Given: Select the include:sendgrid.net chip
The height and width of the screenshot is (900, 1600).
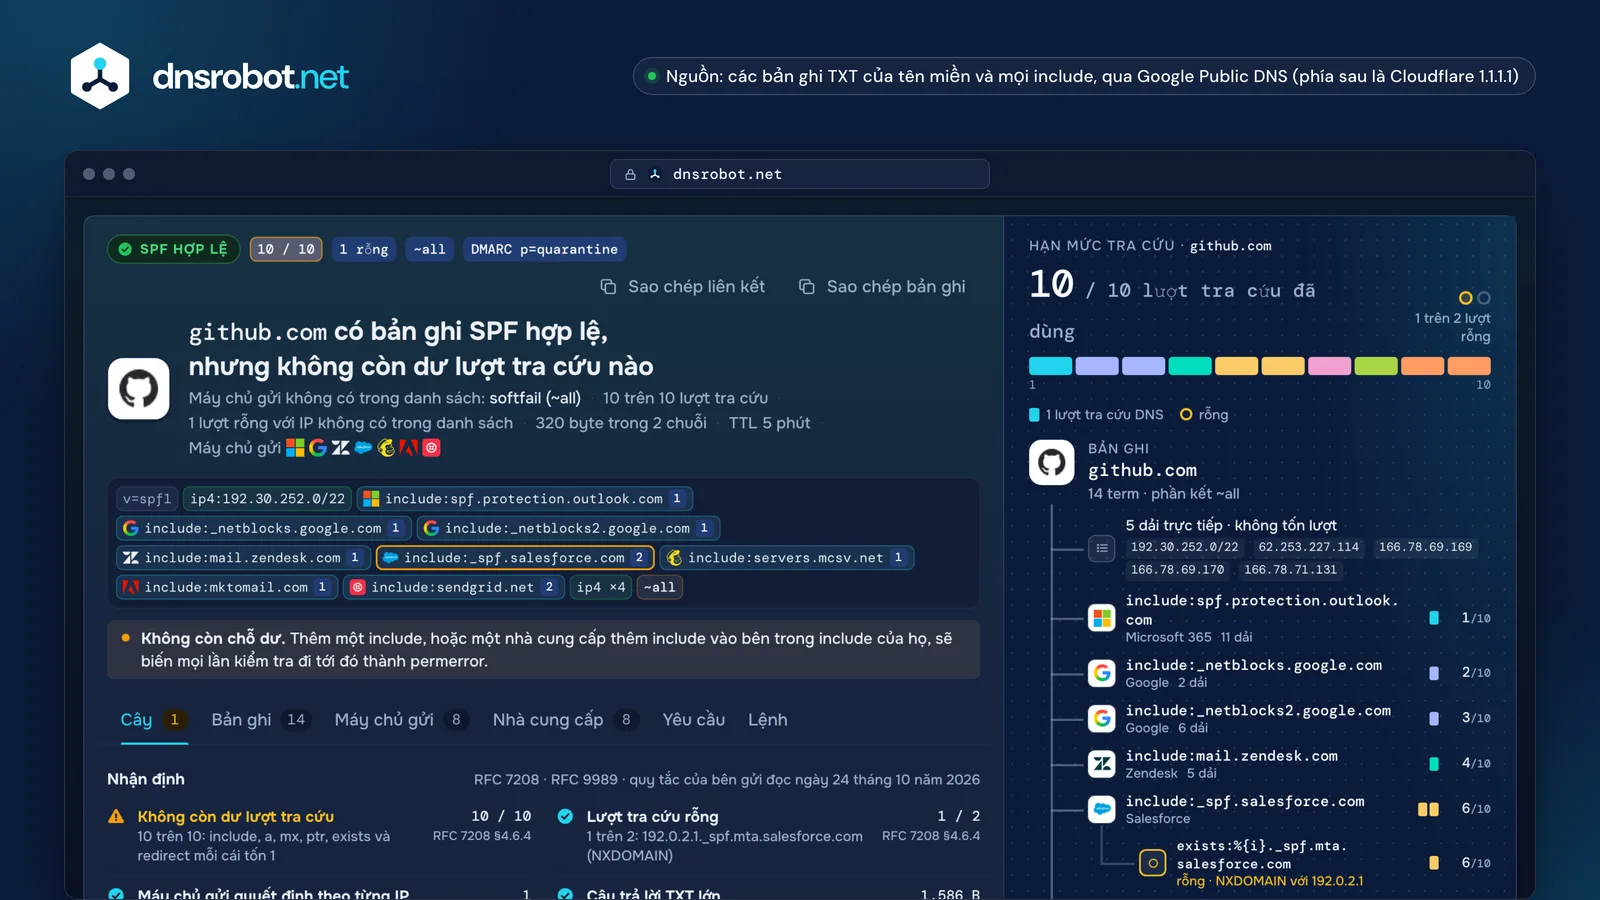Looking at the screenshot, I should [455, 587].
